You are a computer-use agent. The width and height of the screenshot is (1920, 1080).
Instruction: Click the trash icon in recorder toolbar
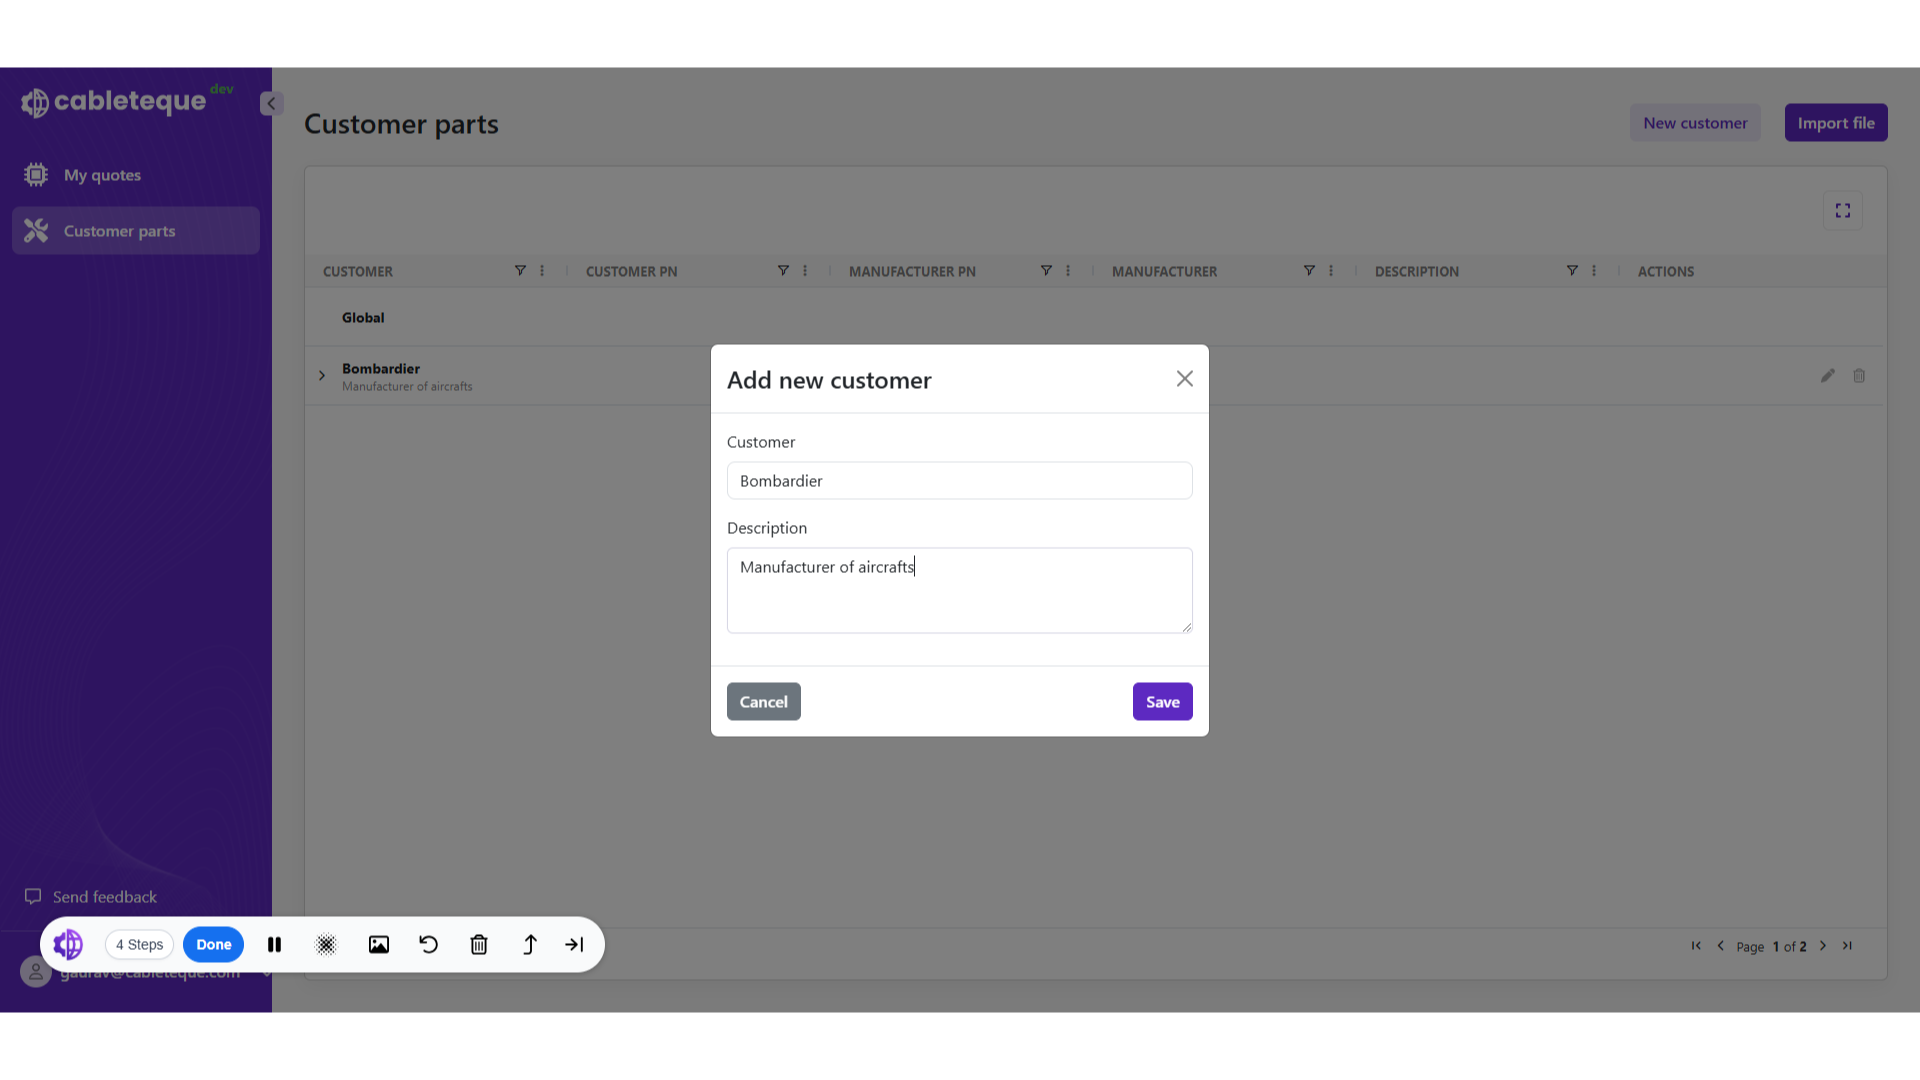(x=479, y=945)
